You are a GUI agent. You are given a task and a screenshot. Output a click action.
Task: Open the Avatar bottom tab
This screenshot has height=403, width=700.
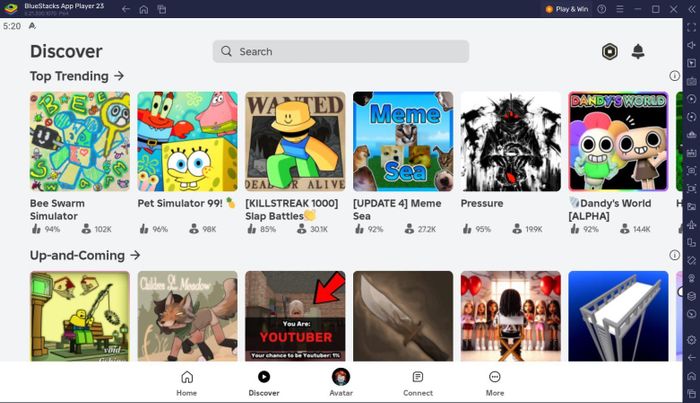[x=341, y=383]
